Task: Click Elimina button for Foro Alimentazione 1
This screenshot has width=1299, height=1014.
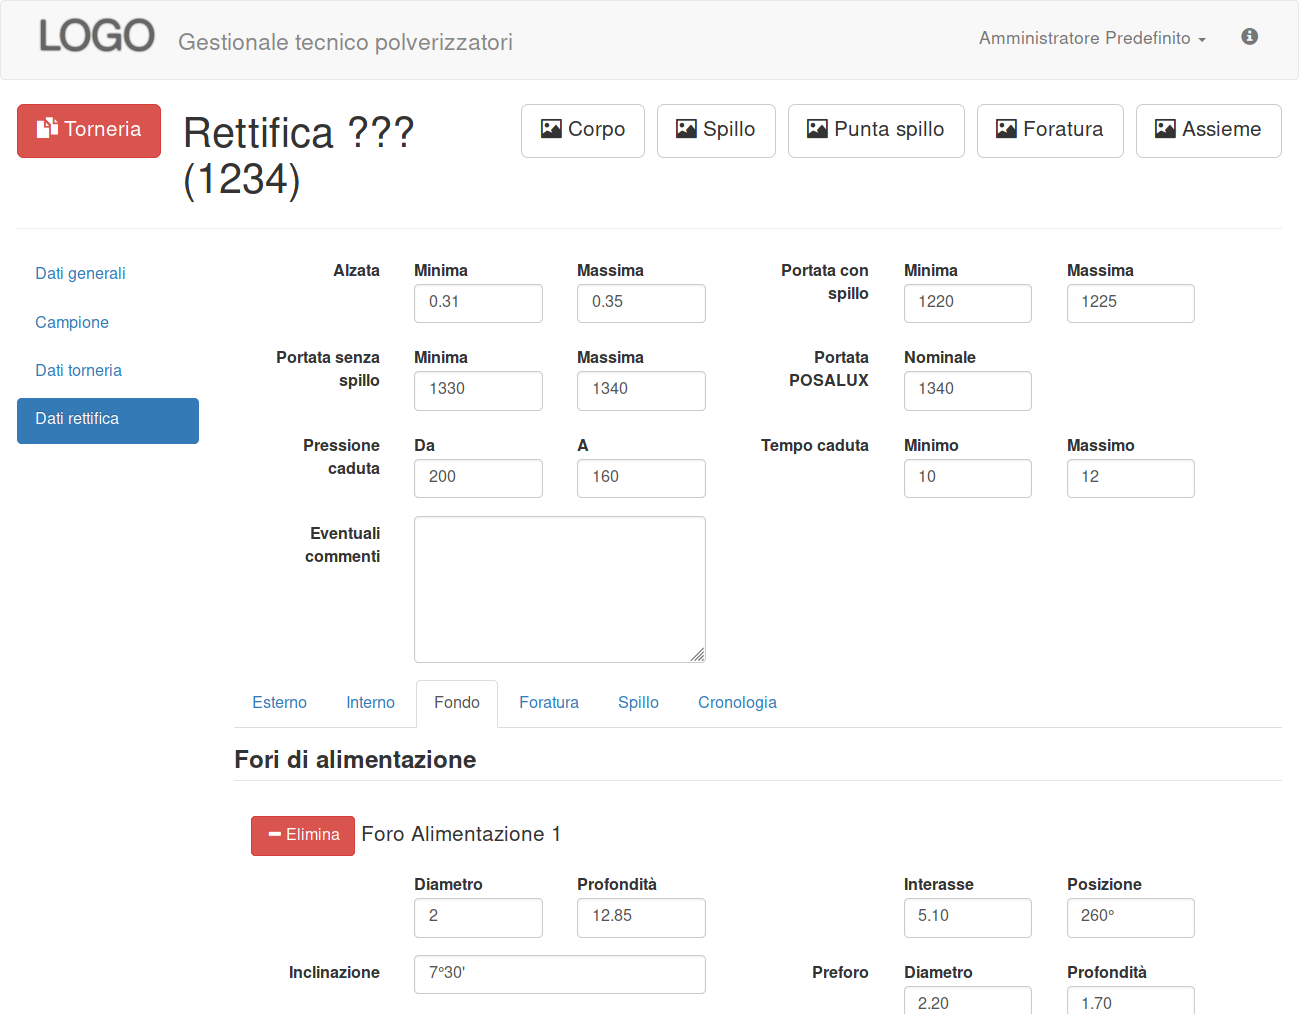Action: pyautogui.click(x=303, y=836)
